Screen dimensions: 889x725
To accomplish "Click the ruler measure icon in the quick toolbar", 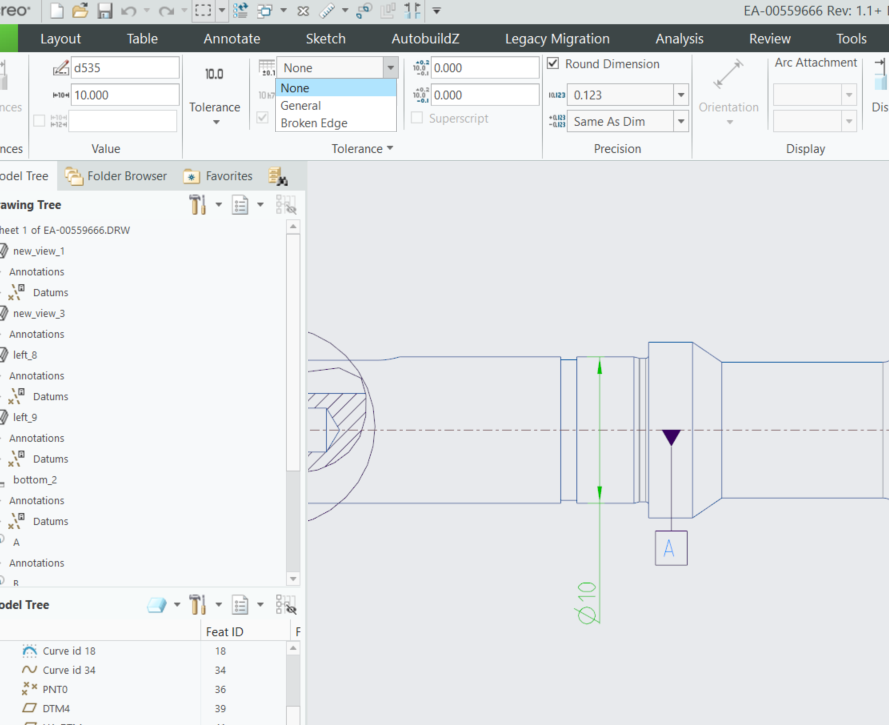I will tap(327, 11).
